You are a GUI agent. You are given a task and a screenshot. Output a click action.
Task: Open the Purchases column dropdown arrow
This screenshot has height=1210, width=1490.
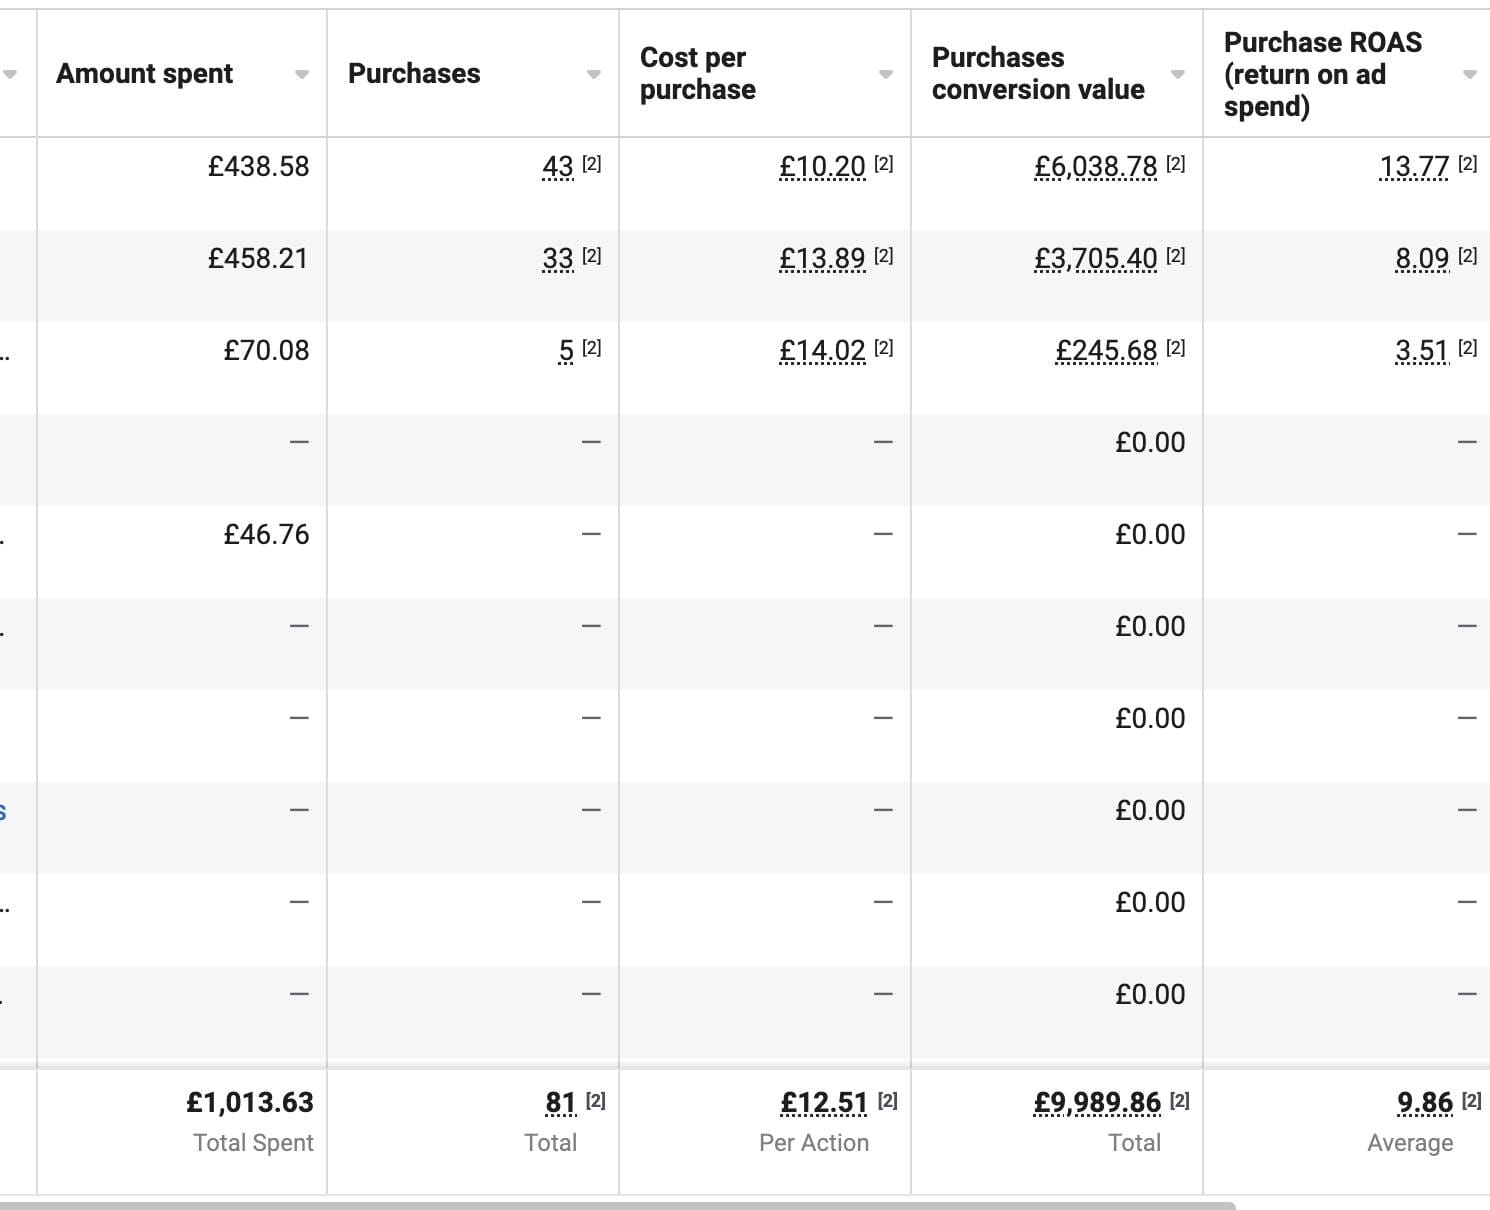pos(593,75)
